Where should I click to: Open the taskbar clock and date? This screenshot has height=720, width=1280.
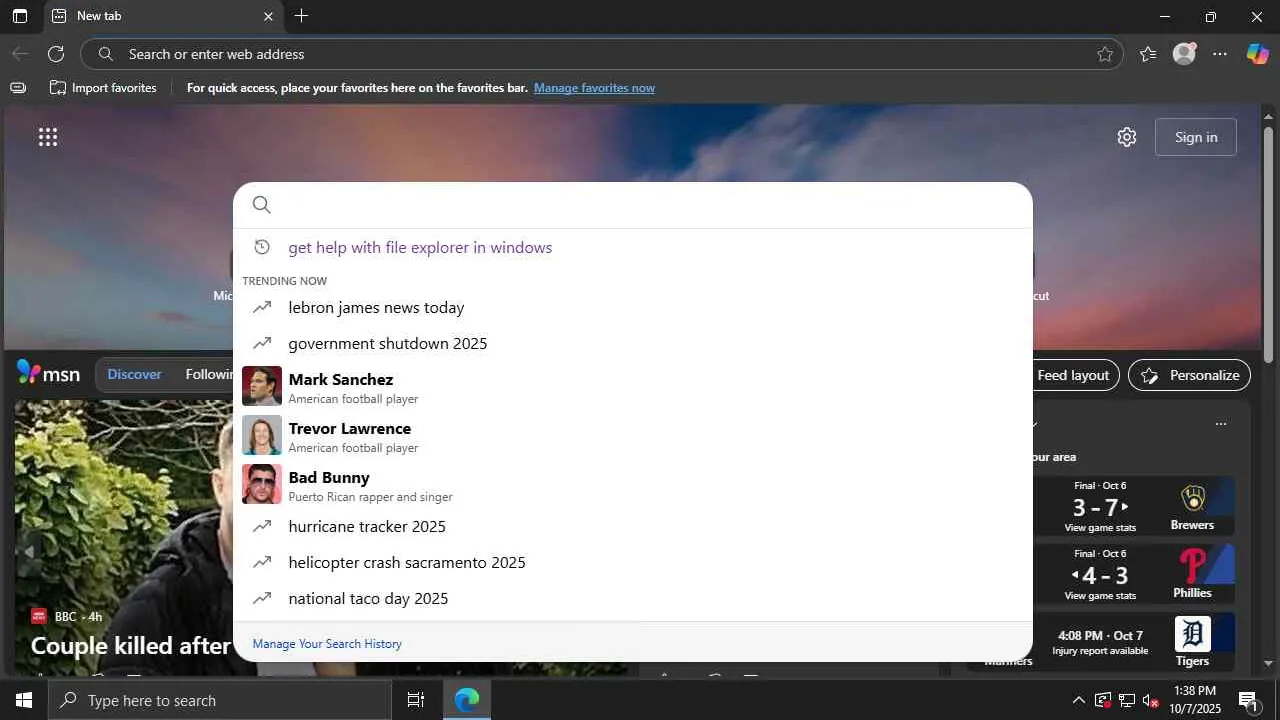pos(1194,700)
